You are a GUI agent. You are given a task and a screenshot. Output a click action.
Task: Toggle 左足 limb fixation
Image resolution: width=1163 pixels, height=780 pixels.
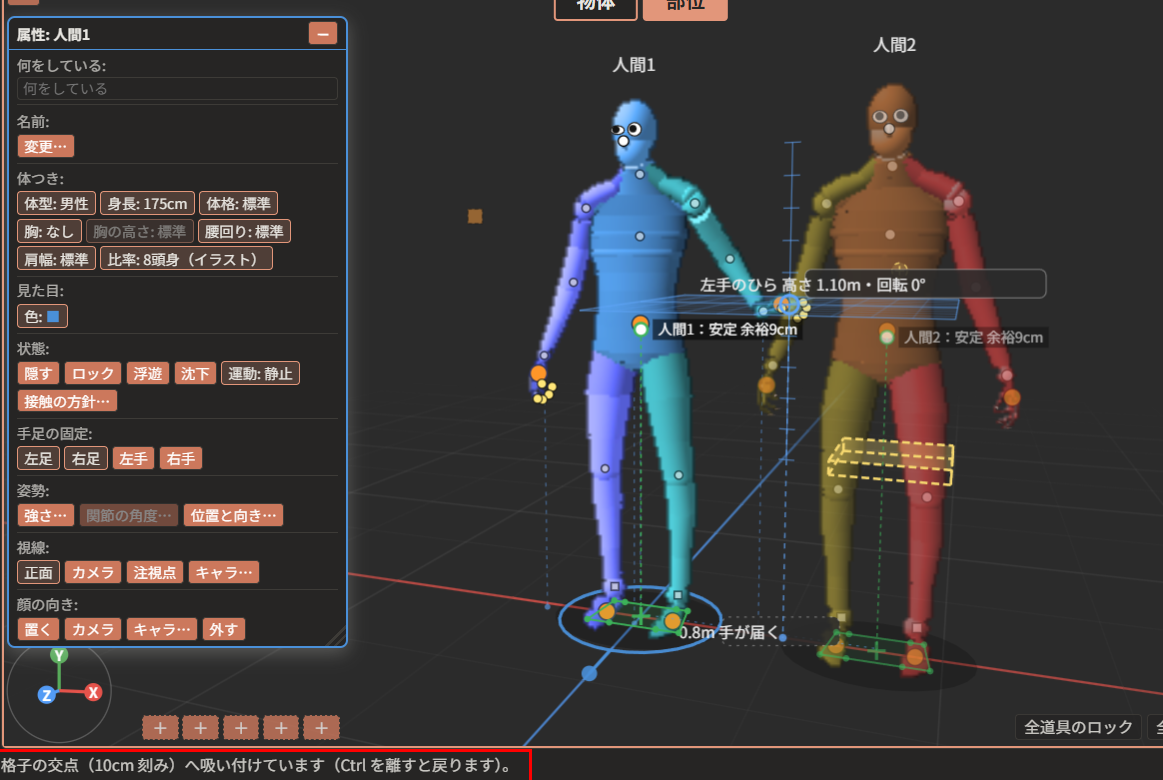pyautogui.click(x=39, y=459)
